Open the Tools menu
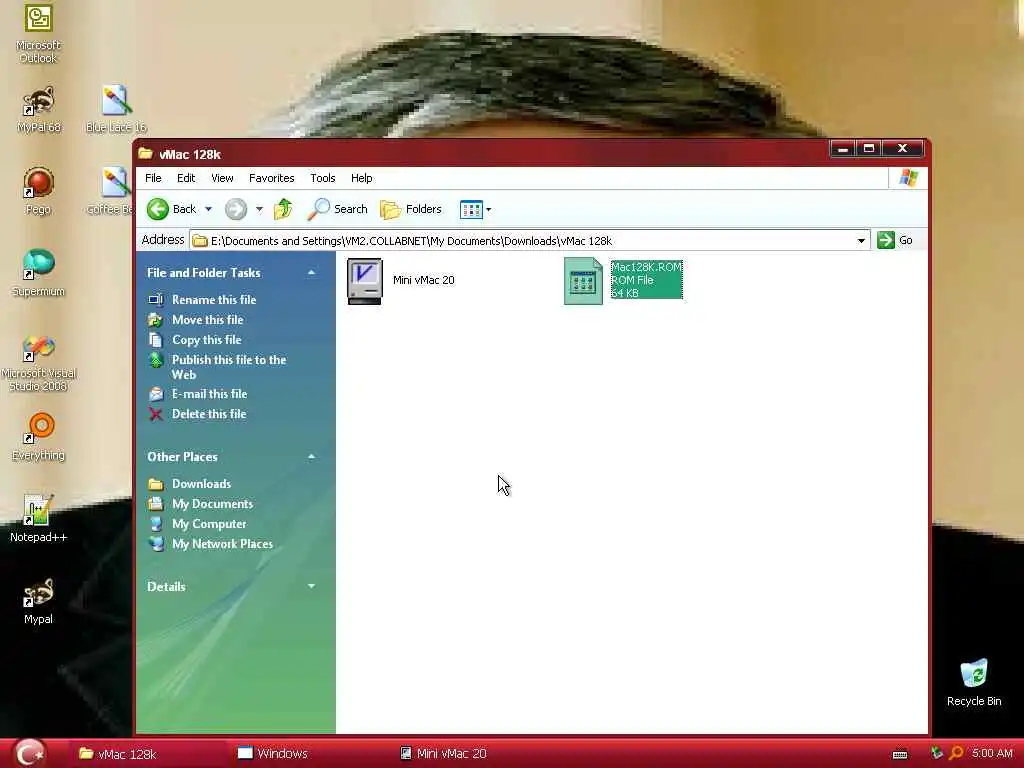This screenshot has height=768, width=1024. 323,178
